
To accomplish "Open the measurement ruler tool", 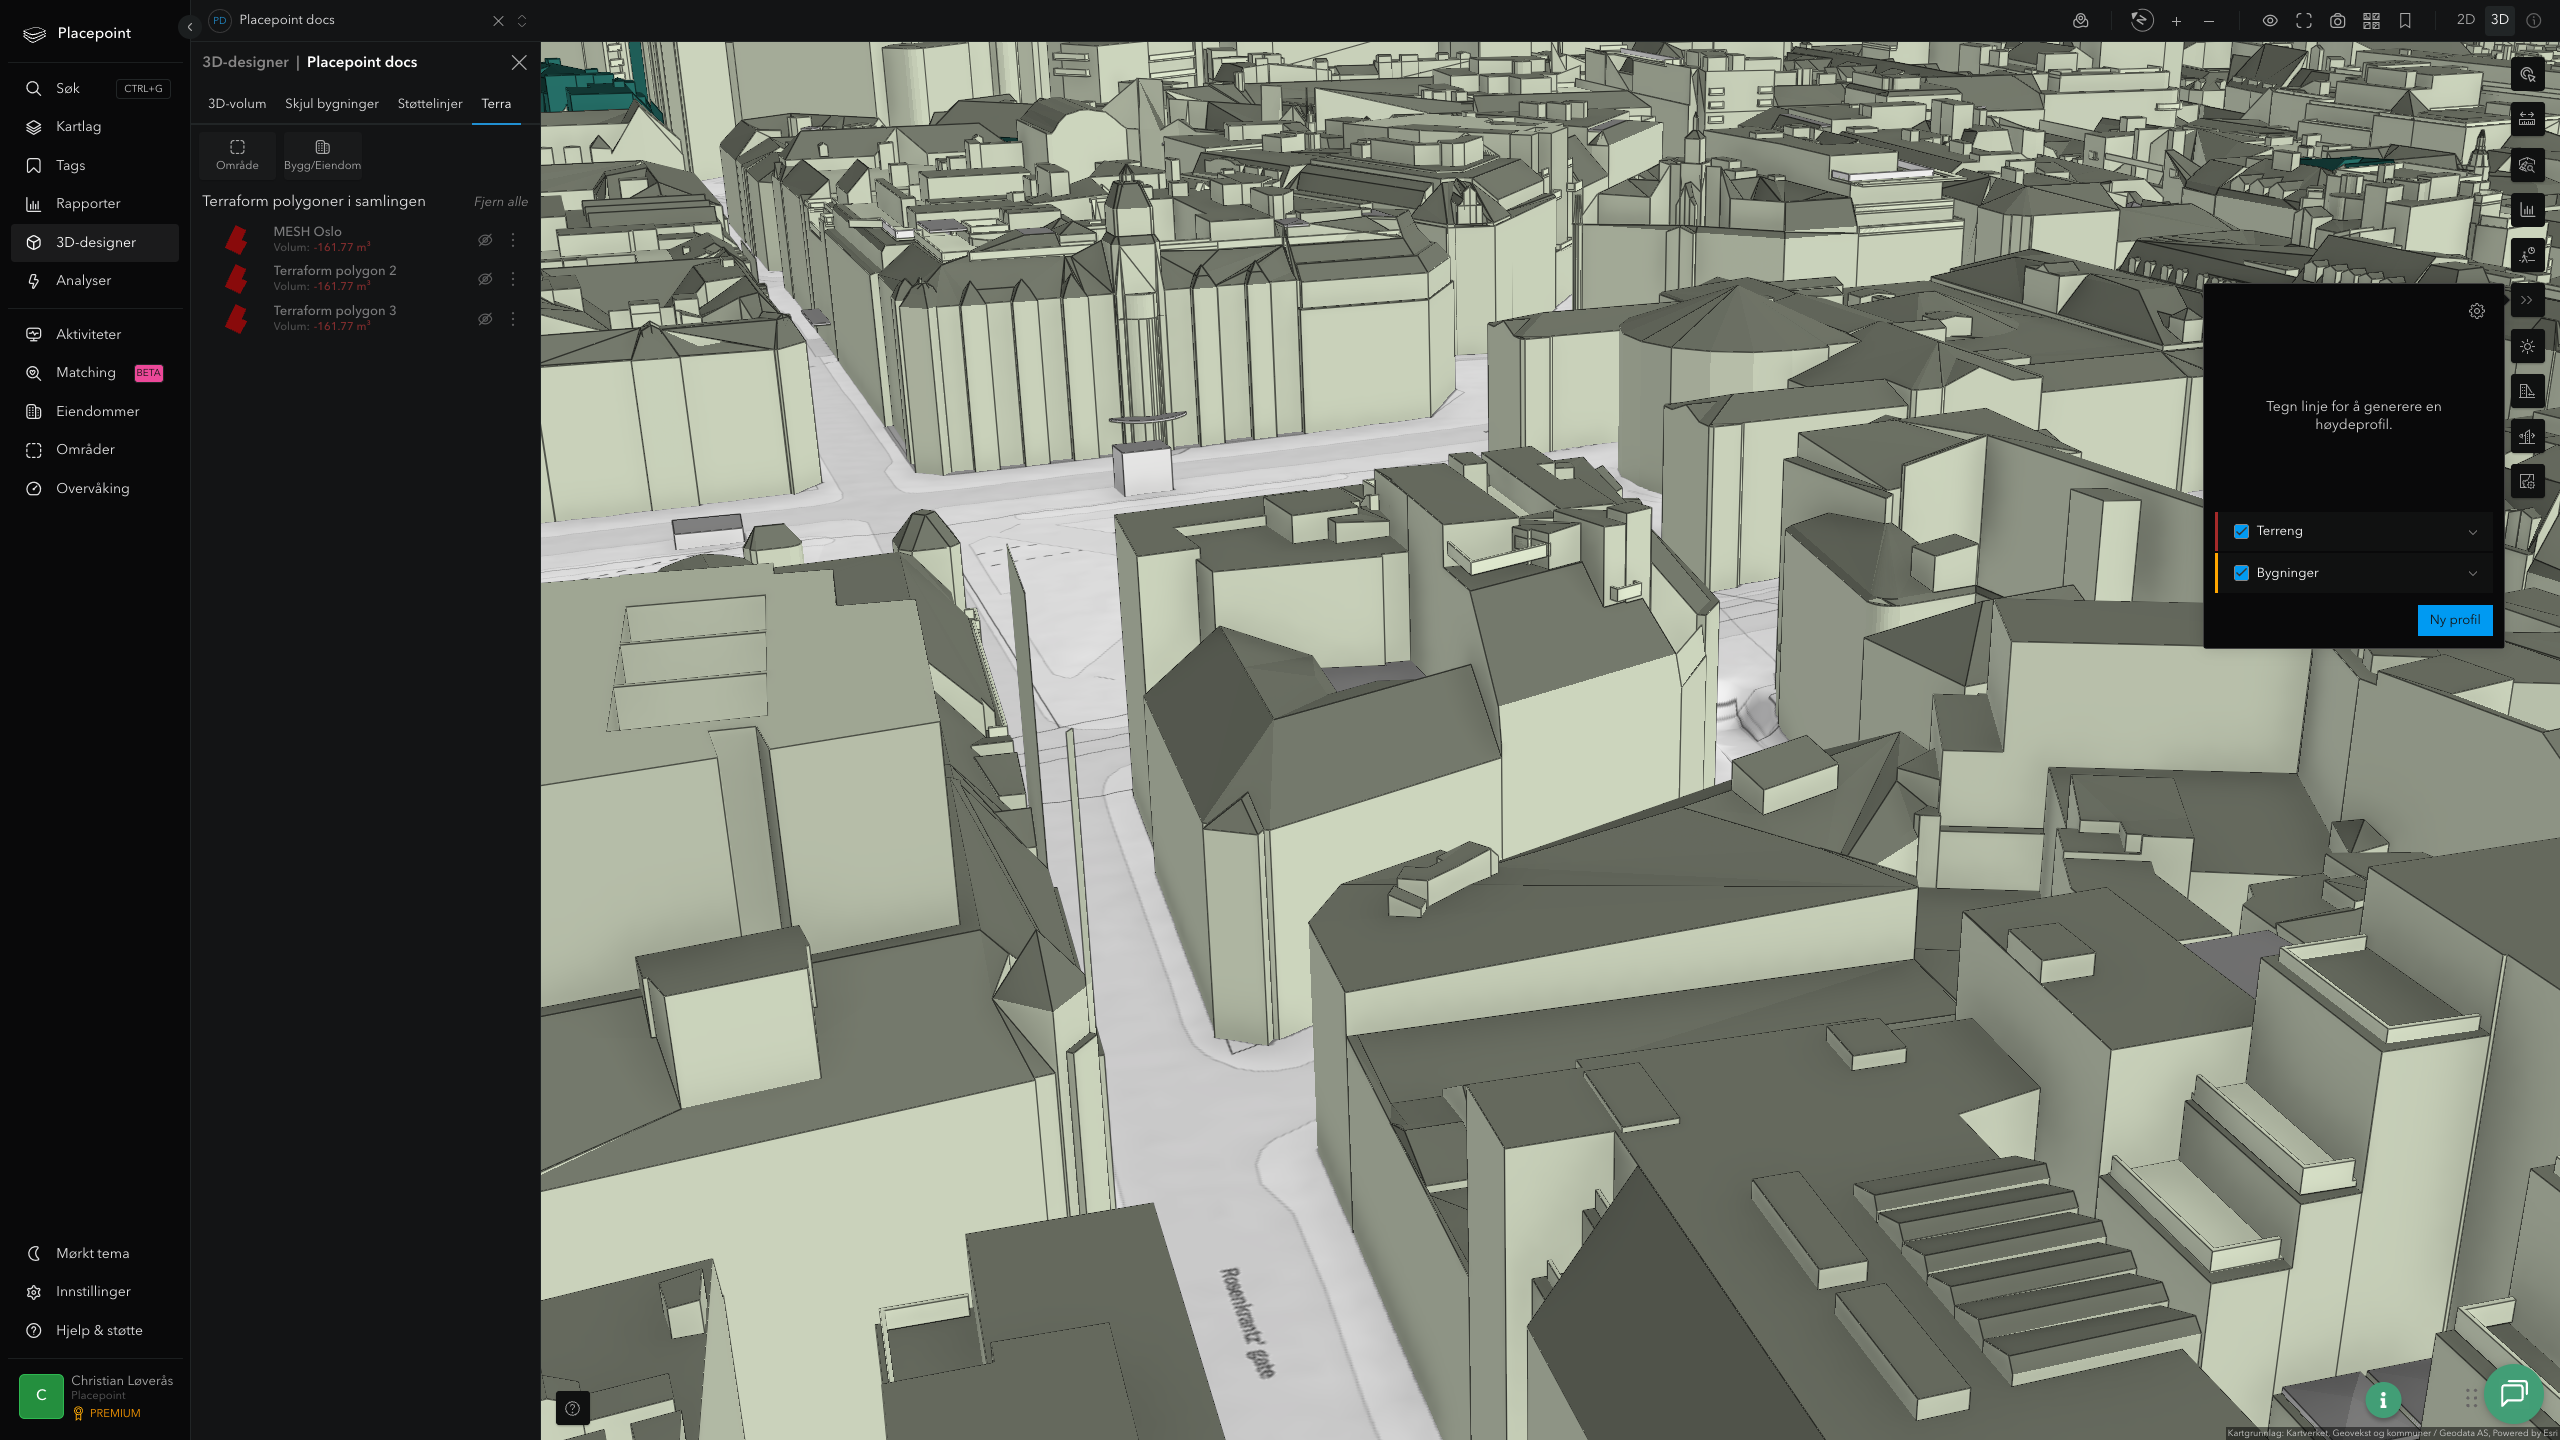I will coord(2527,120).
